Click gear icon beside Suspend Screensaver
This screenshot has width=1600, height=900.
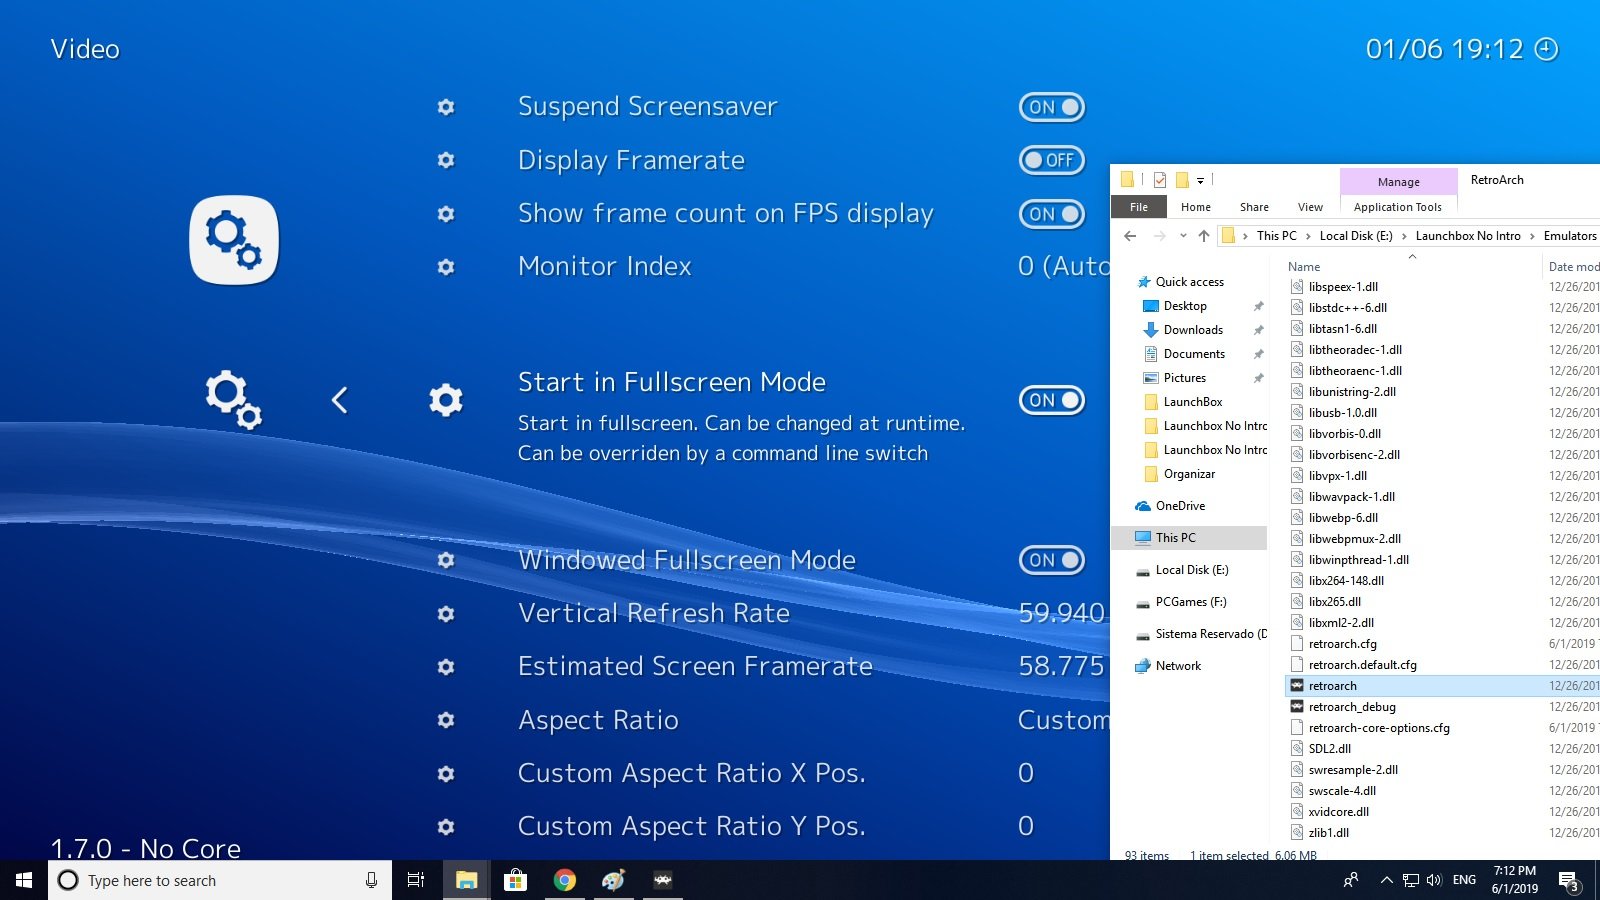point(446,107)
